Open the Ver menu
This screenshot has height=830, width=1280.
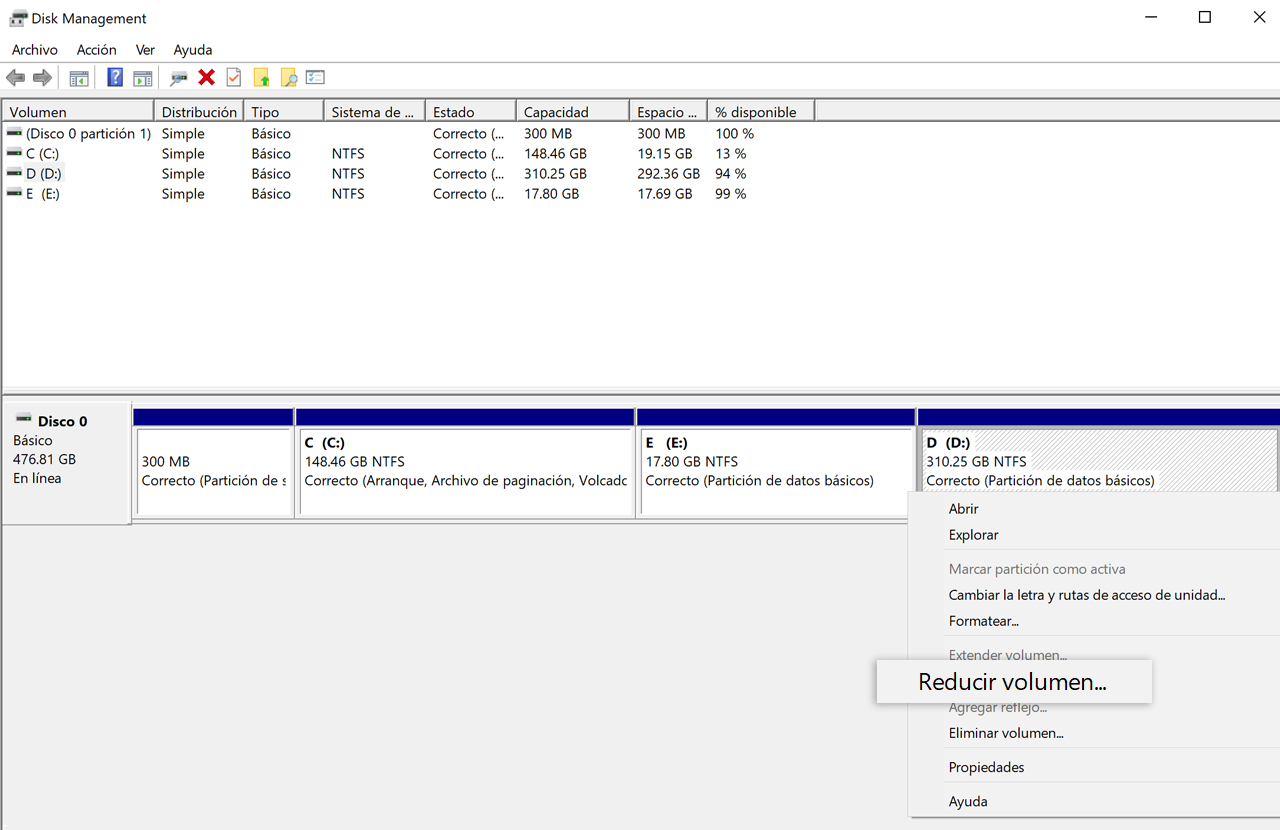point(145,49)
